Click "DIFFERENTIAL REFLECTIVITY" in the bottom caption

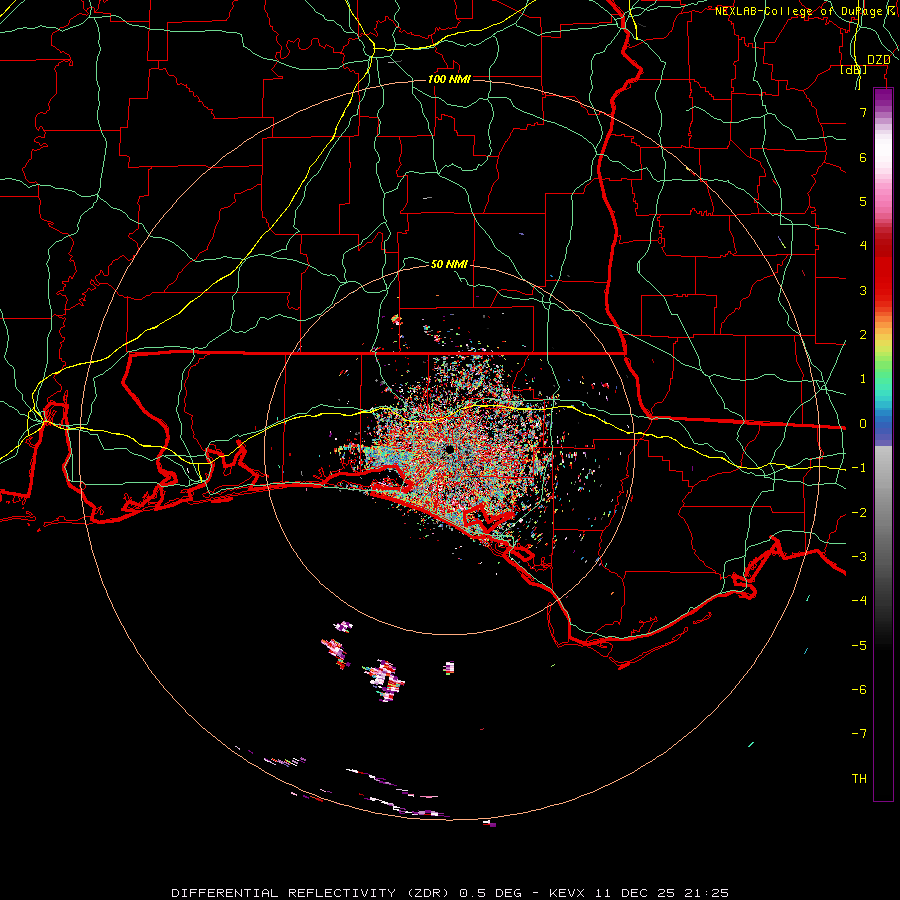[284, 893]
